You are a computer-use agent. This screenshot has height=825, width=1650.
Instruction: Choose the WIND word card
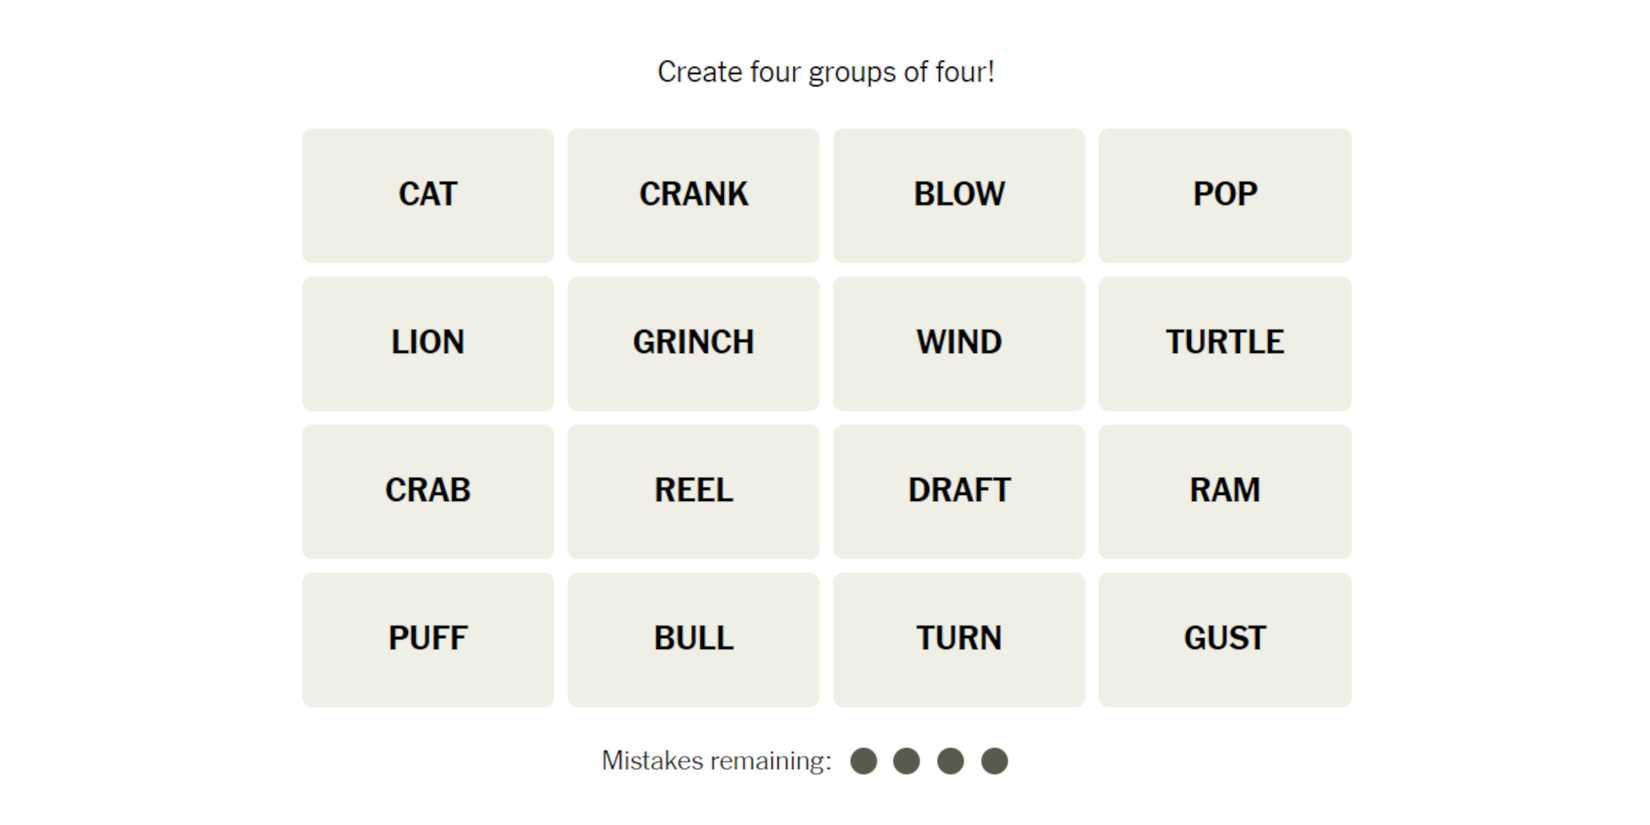(x=959, y=343)
